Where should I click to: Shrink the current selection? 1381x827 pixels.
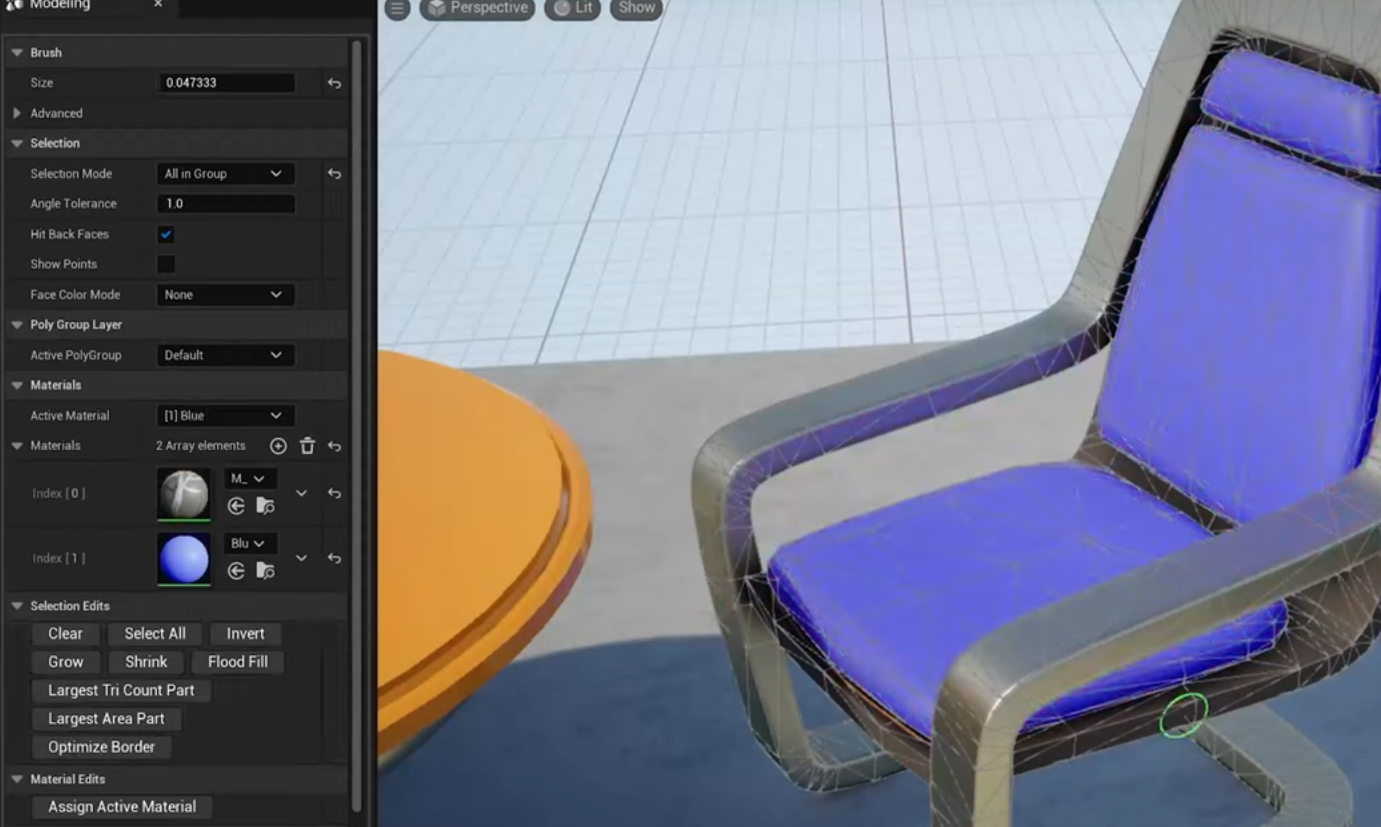coord(146,662)
